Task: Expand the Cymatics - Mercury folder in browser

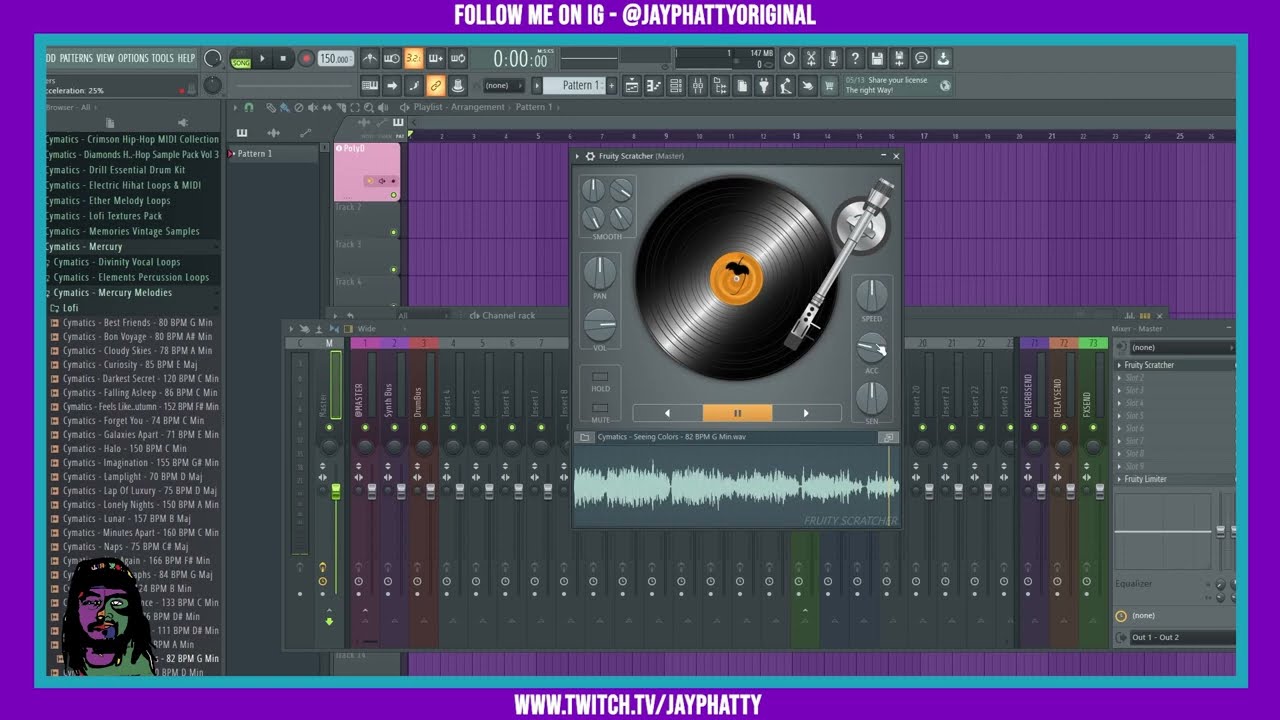Action: pyautogui.click(x=132, y=246)
